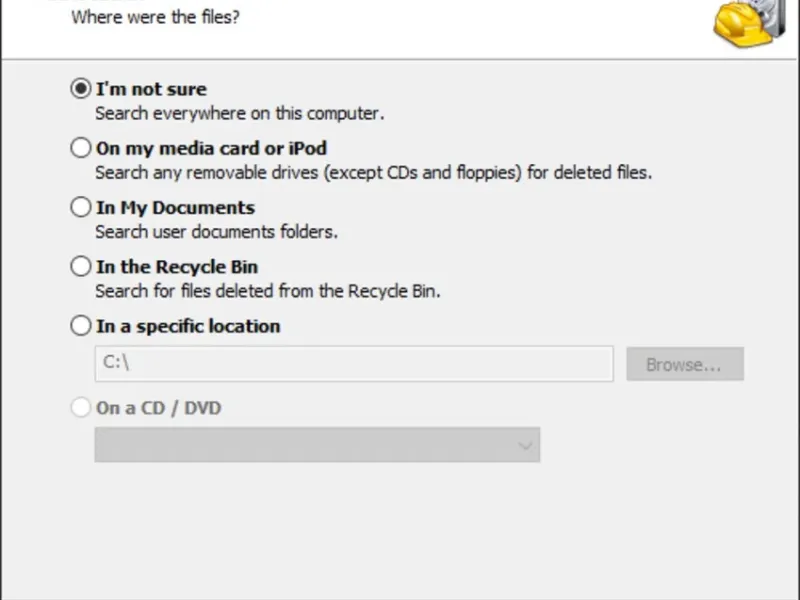Click the "On my media card or iPod" label text
The width and height of the screenshot is (800, 600).
click(x=211, y=148)
